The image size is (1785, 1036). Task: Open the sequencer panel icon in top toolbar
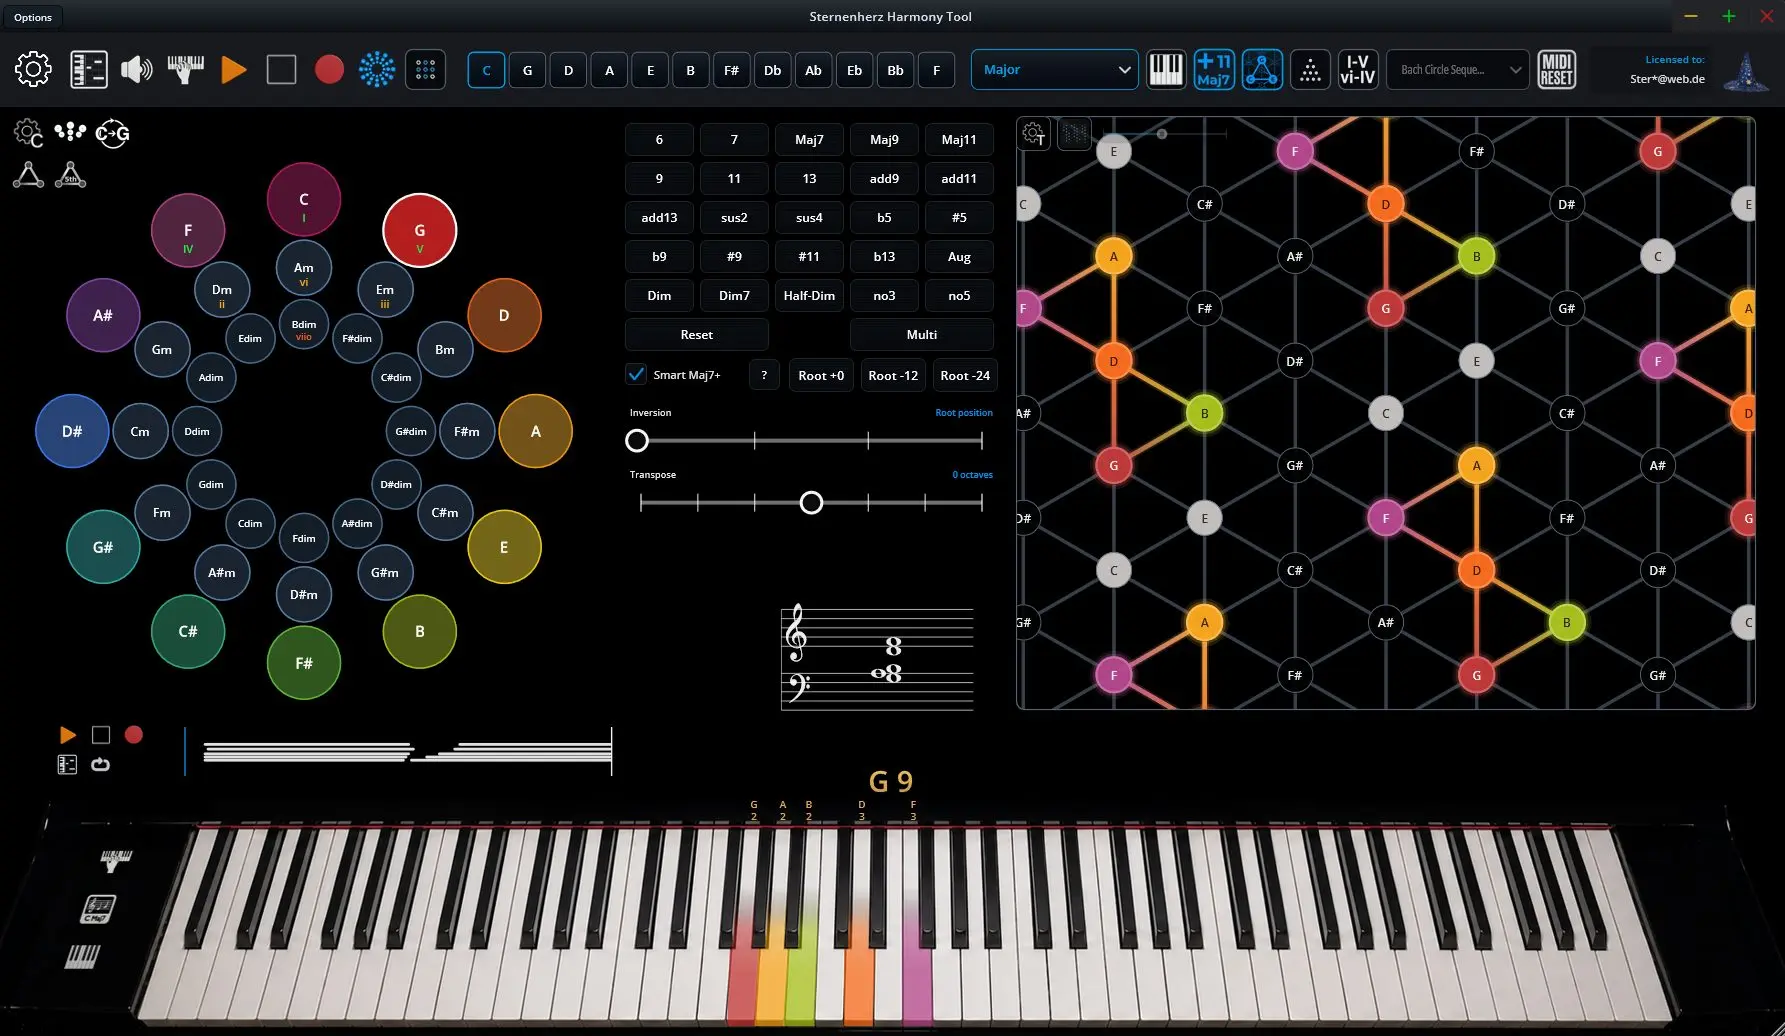89,69
